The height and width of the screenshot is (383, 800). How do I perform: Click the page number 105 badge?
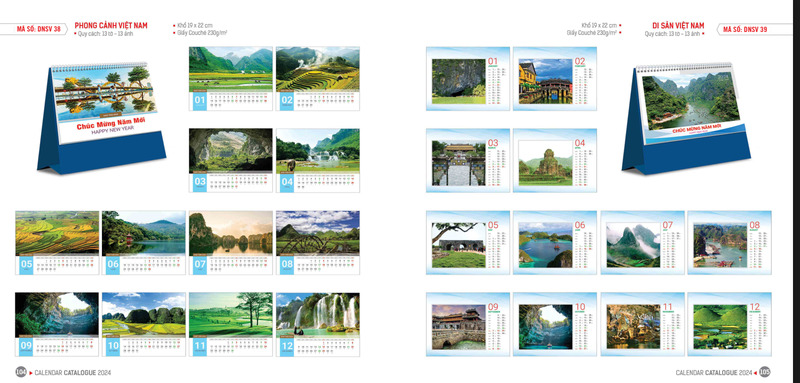[764, 372]
